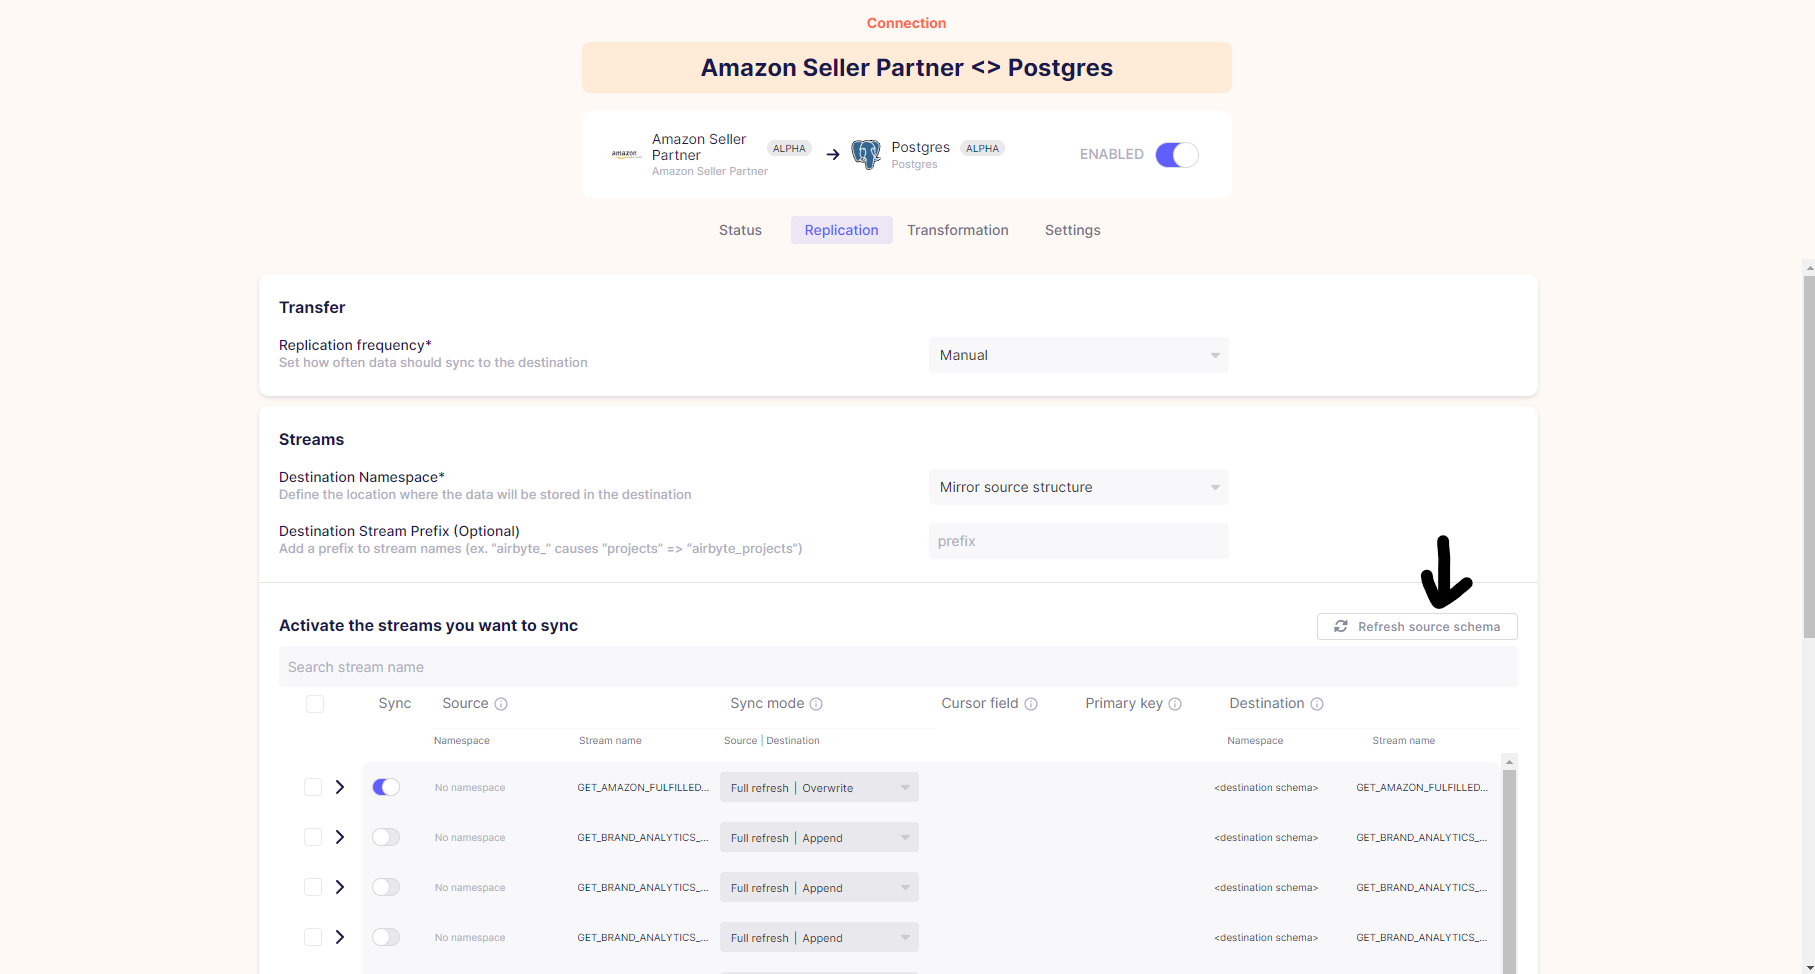The height and width of the screenshot is (974, 1815).
Task: Click the "Streams" section heading
Action: [311, 440]
